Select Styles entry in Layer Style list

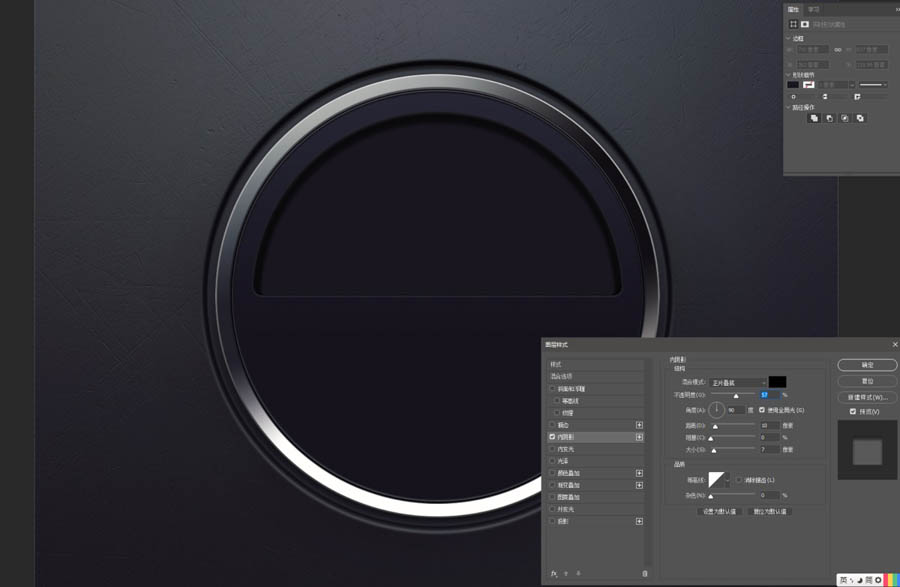595,364
